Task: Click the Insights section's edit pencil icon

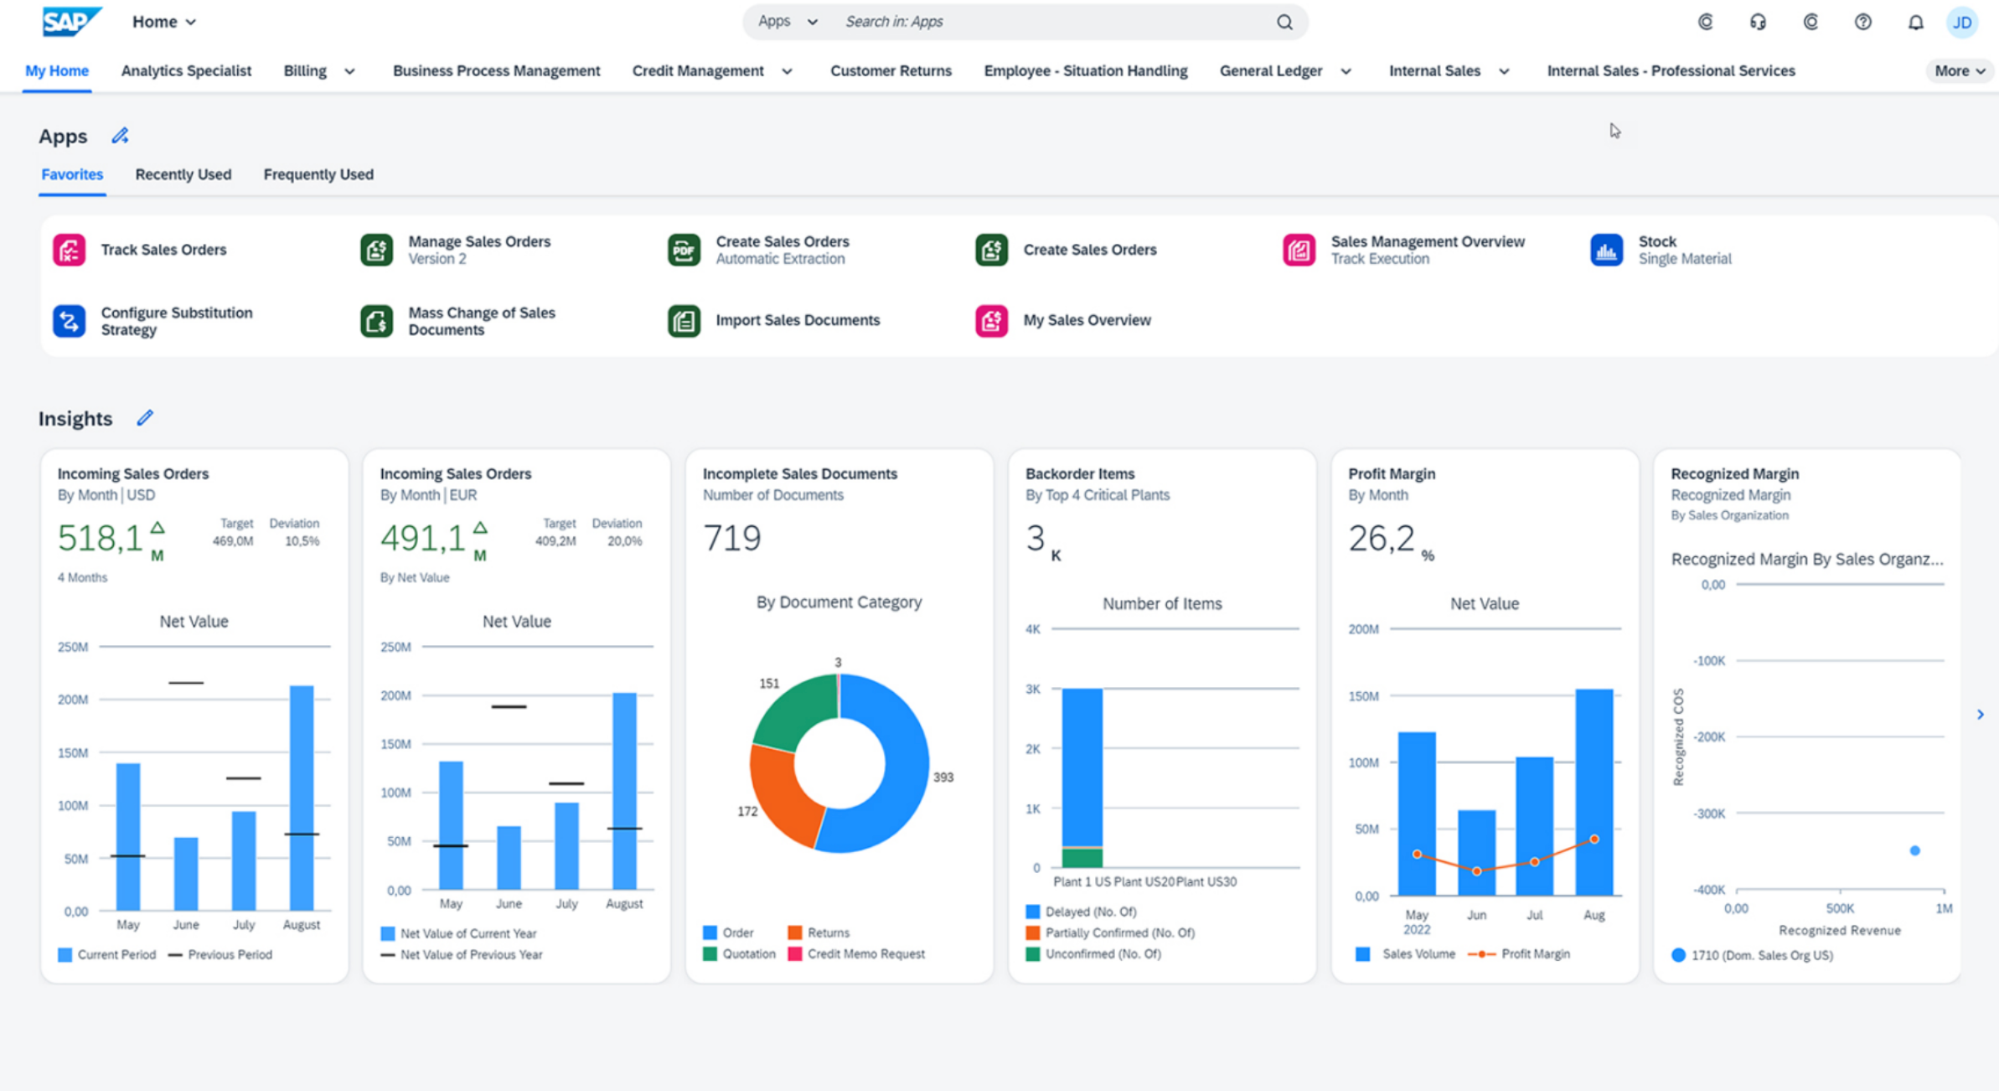Action: [145, 418]
